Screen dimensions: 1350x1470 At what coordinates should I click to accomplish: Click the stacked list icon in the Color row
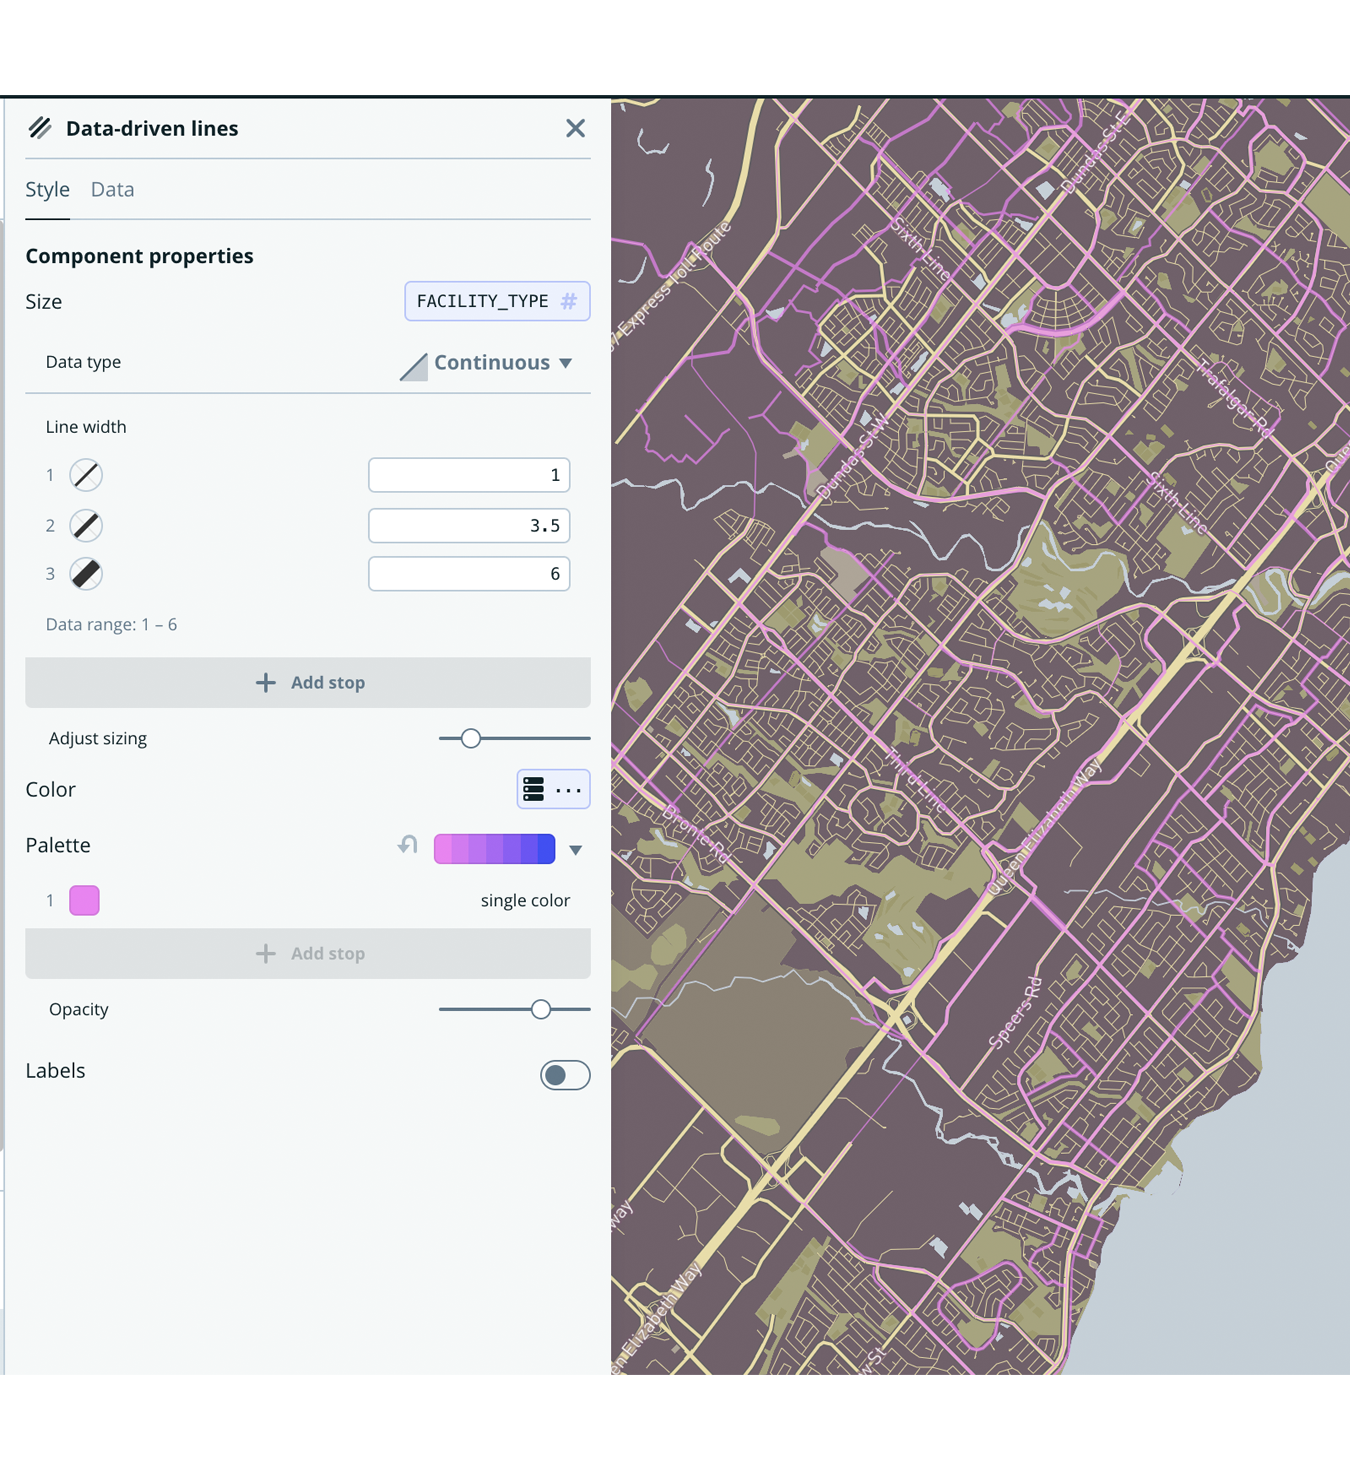tap(533, 789)
